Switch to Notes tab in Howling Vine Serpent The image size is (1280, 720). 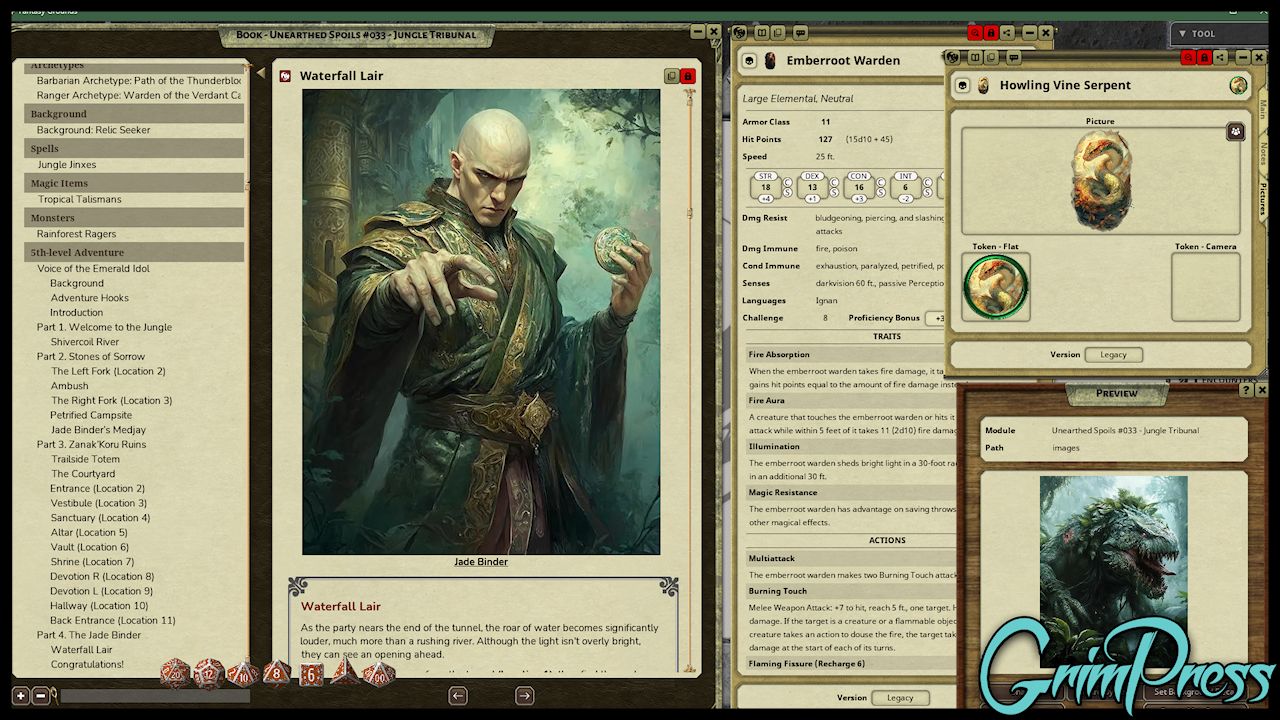click(x=1262, y=153)
